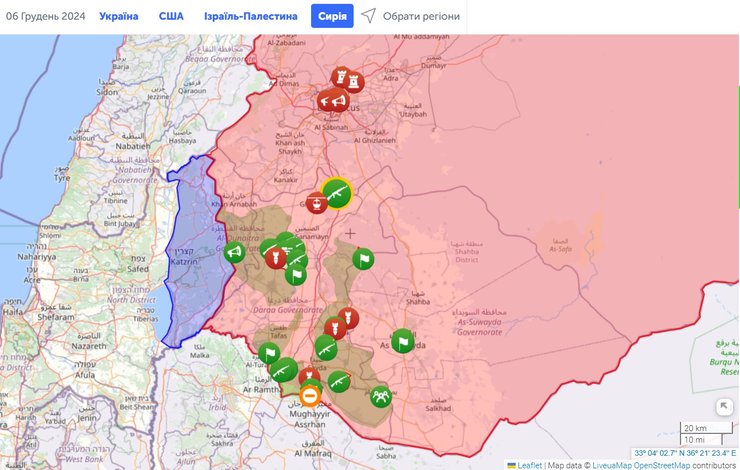Screen dimensions: 740x470
Task: Select the red megaphone marker over Damascus
Action: click(339, 101)
